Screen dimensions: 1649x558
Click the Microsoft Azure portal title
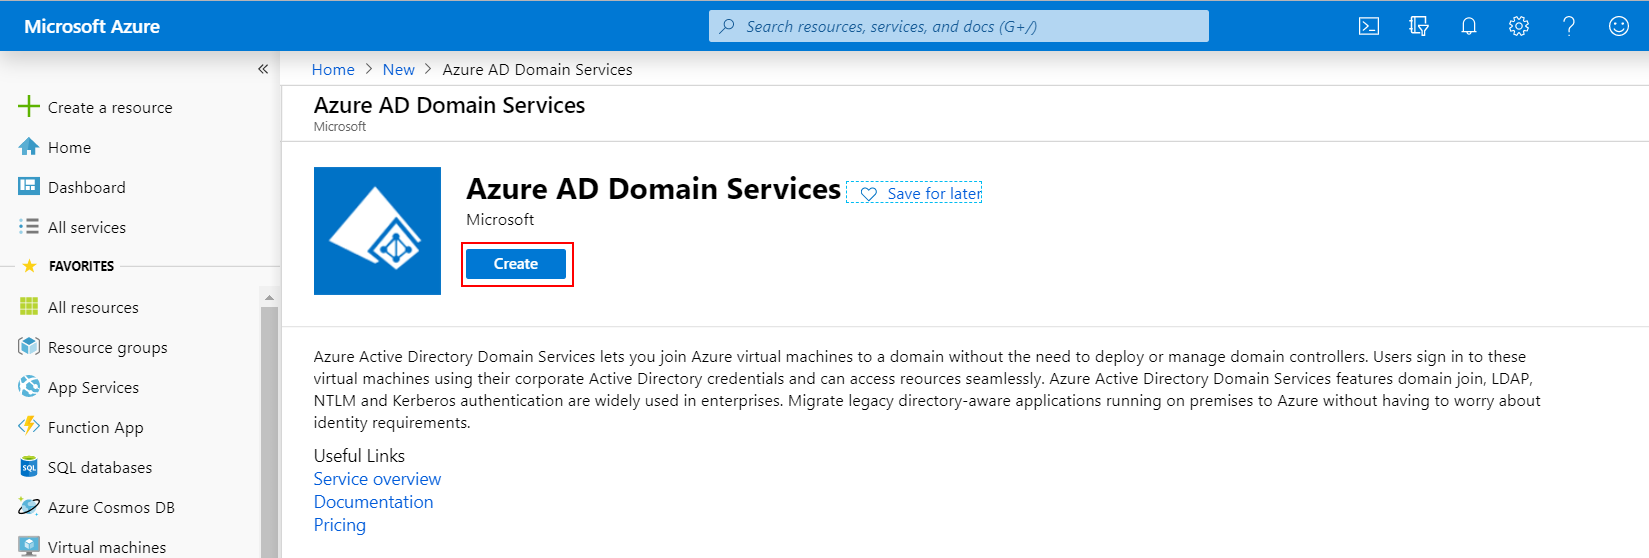pyautogui.click(x=92, y=26)
